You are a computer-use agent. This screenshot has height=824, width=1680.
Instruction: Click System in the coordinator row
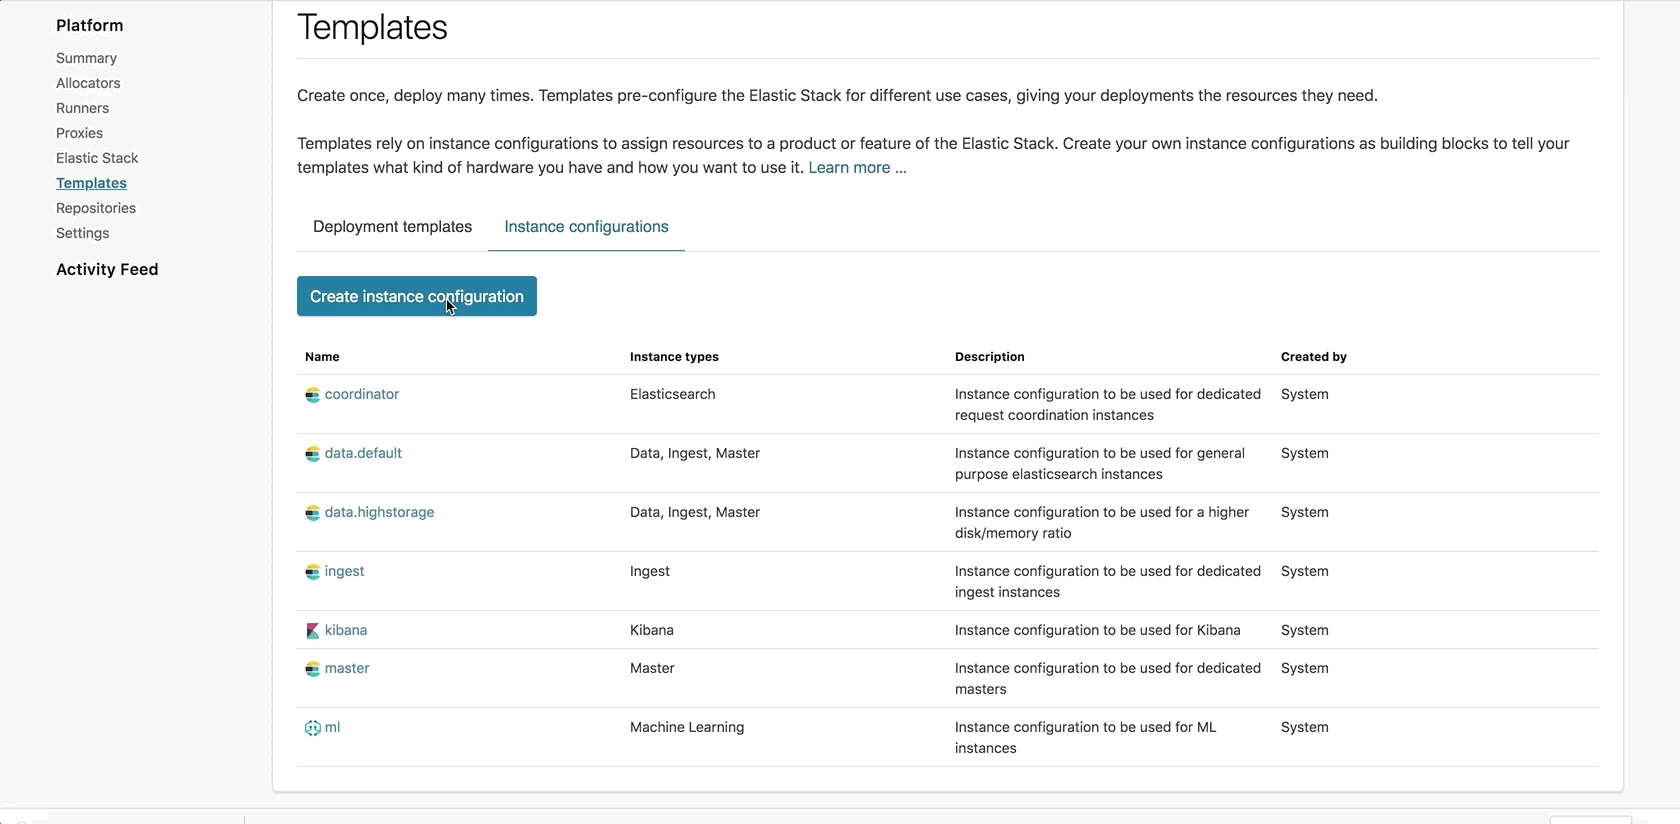[1304, 394]
